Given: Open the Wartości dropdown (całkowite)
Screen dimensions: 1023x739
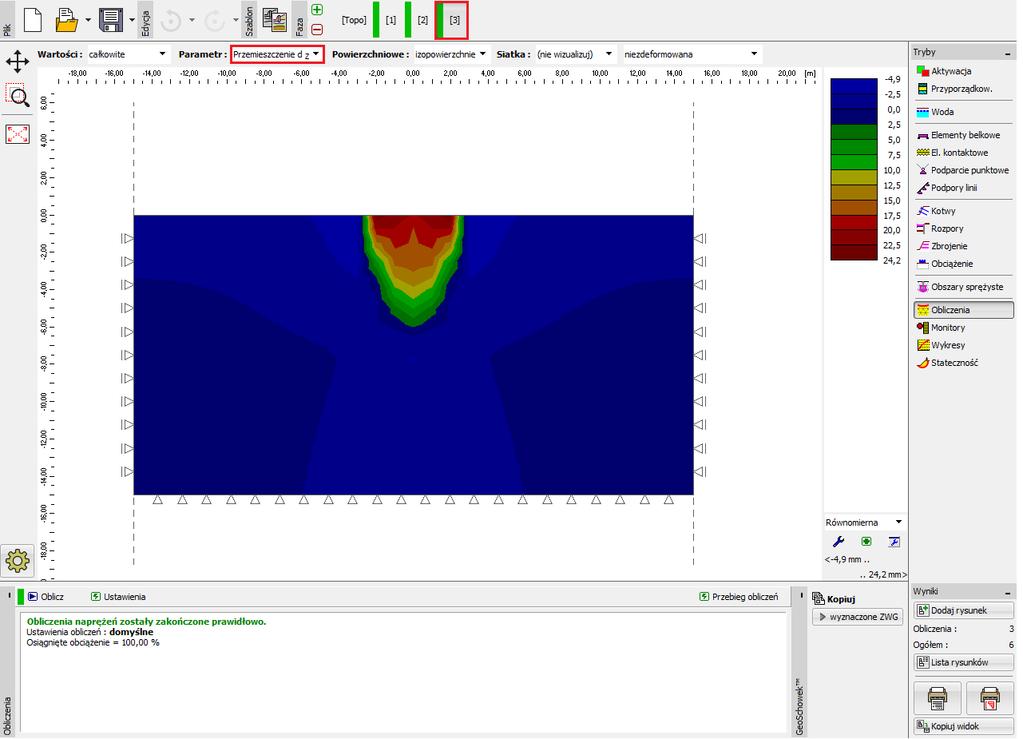Looking at the screenshot, I should point(127,54).
